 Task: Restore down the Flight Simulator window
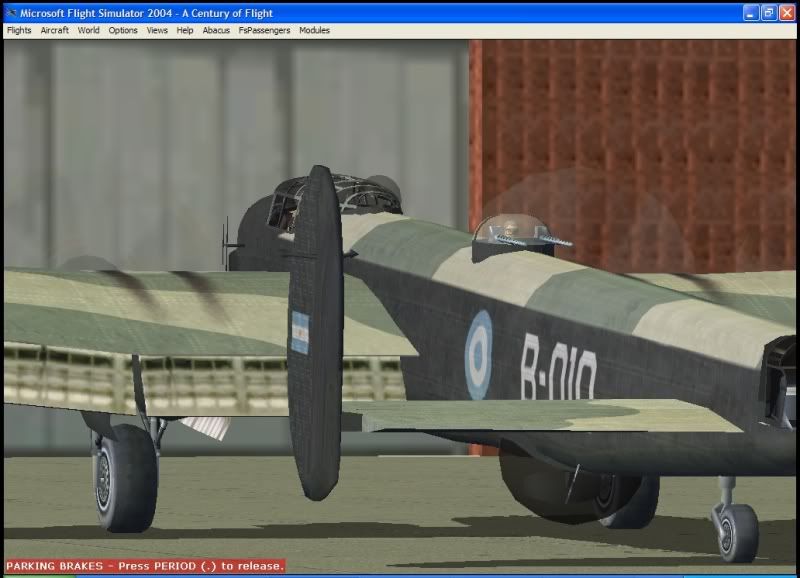click(x=768, y=13)
